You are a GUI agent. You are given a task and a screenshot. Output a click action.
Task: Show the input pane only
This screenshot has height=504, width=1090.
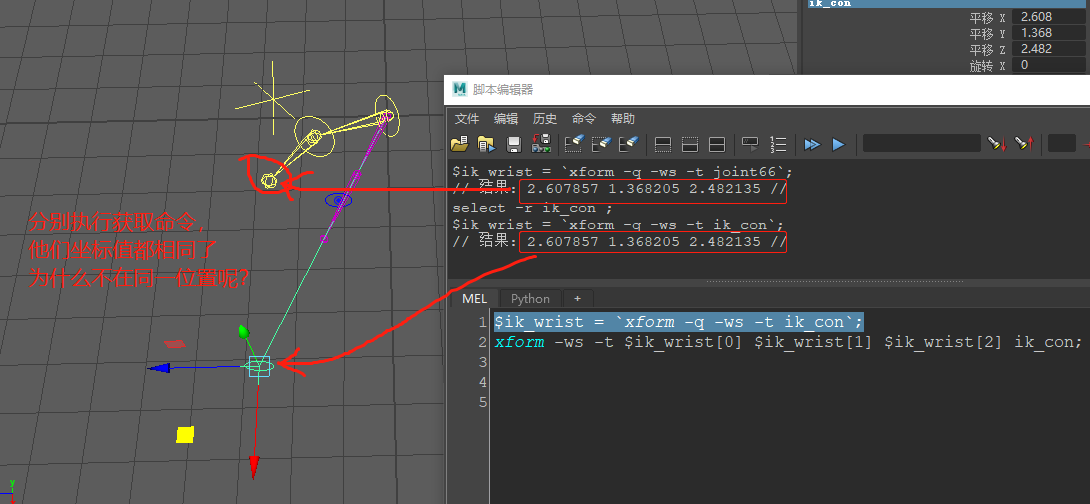click(690, 145)
